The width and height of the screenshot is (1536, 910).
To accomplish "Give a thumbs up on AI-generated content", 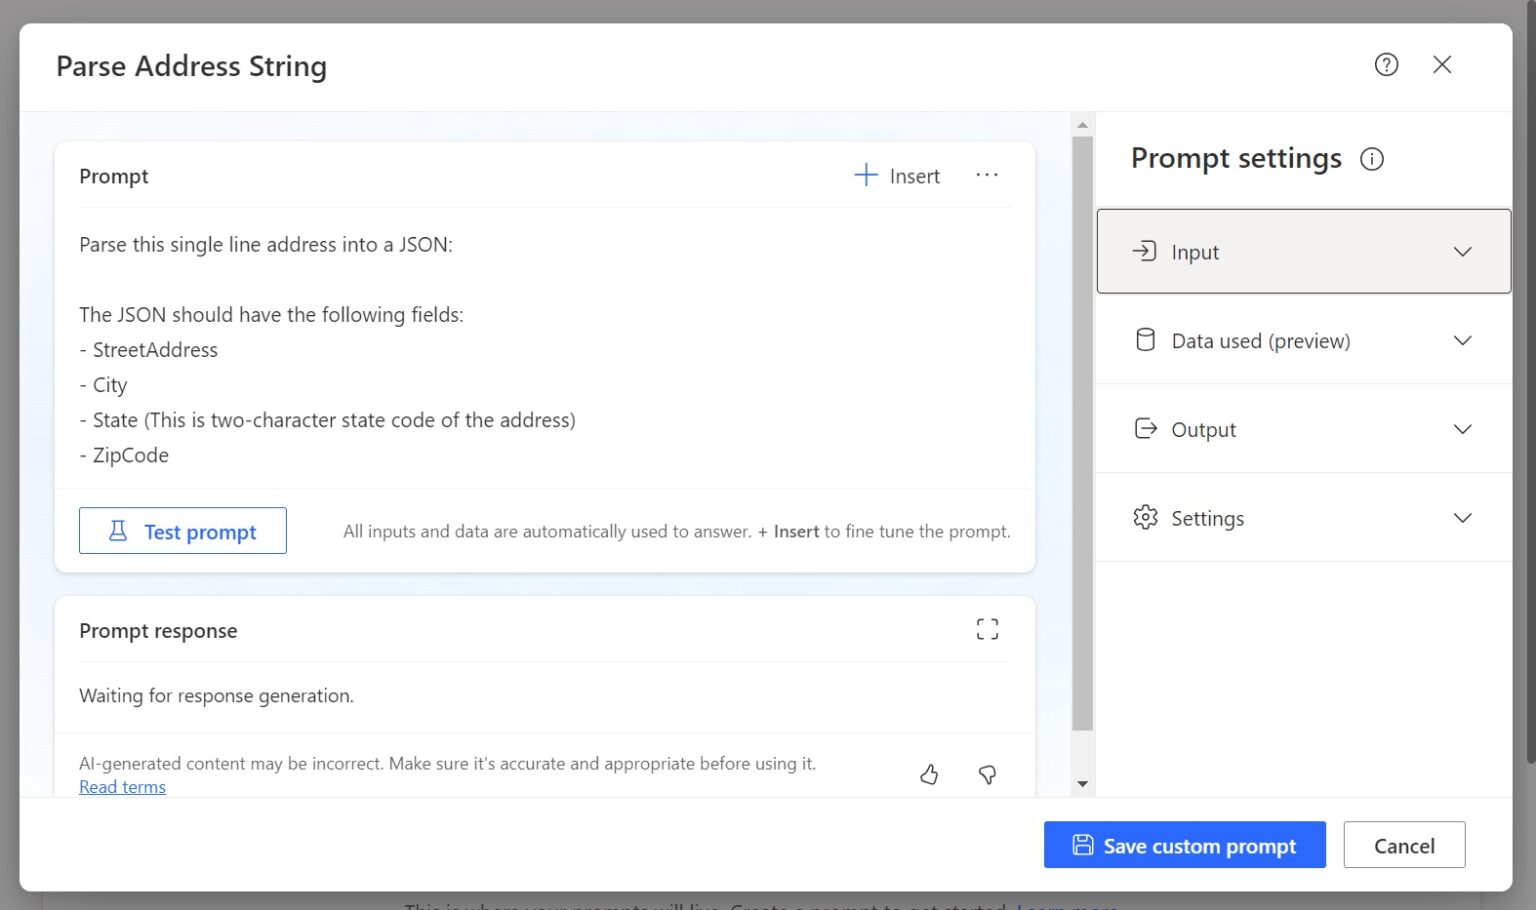I will pos(928,774).
